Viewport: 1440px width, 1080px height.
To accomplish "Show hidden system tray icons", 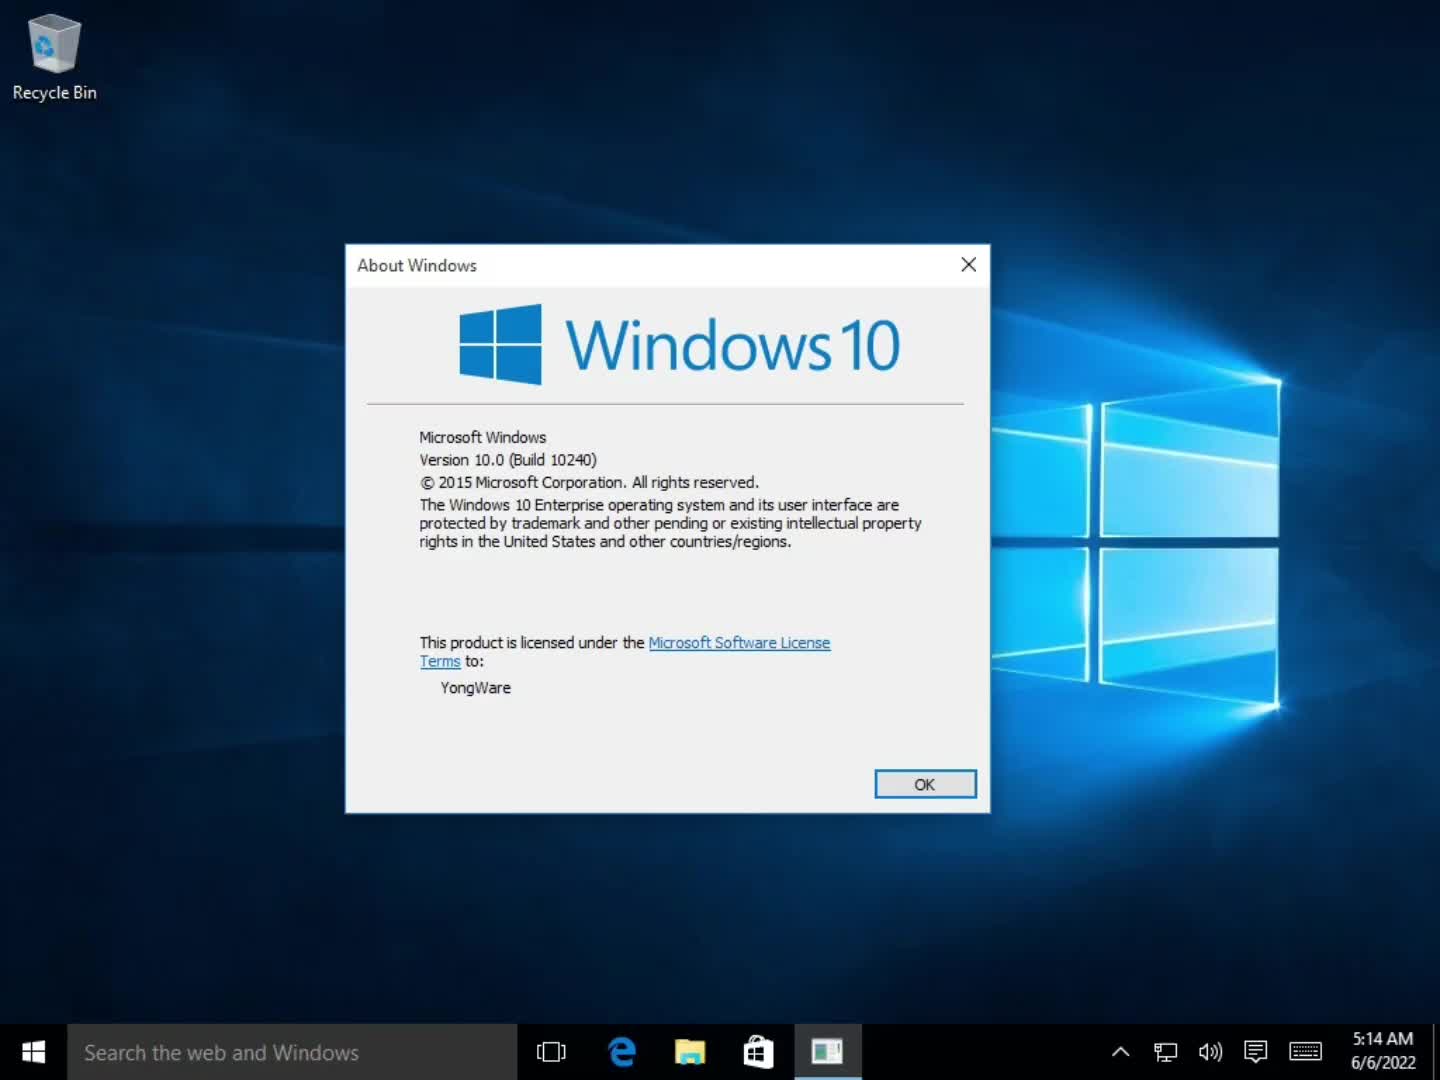I will (1121, 1052).
